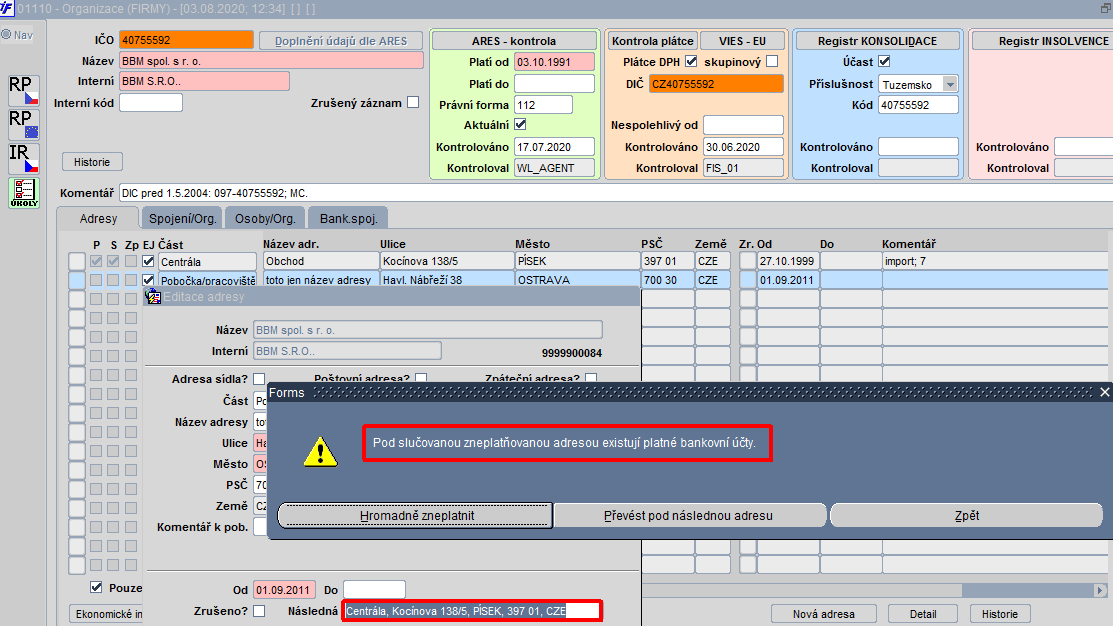Toggle EJ checkbox in Centrála row
The height and width of the screenshot is (626, 1113).
click(x=148, y=261)
